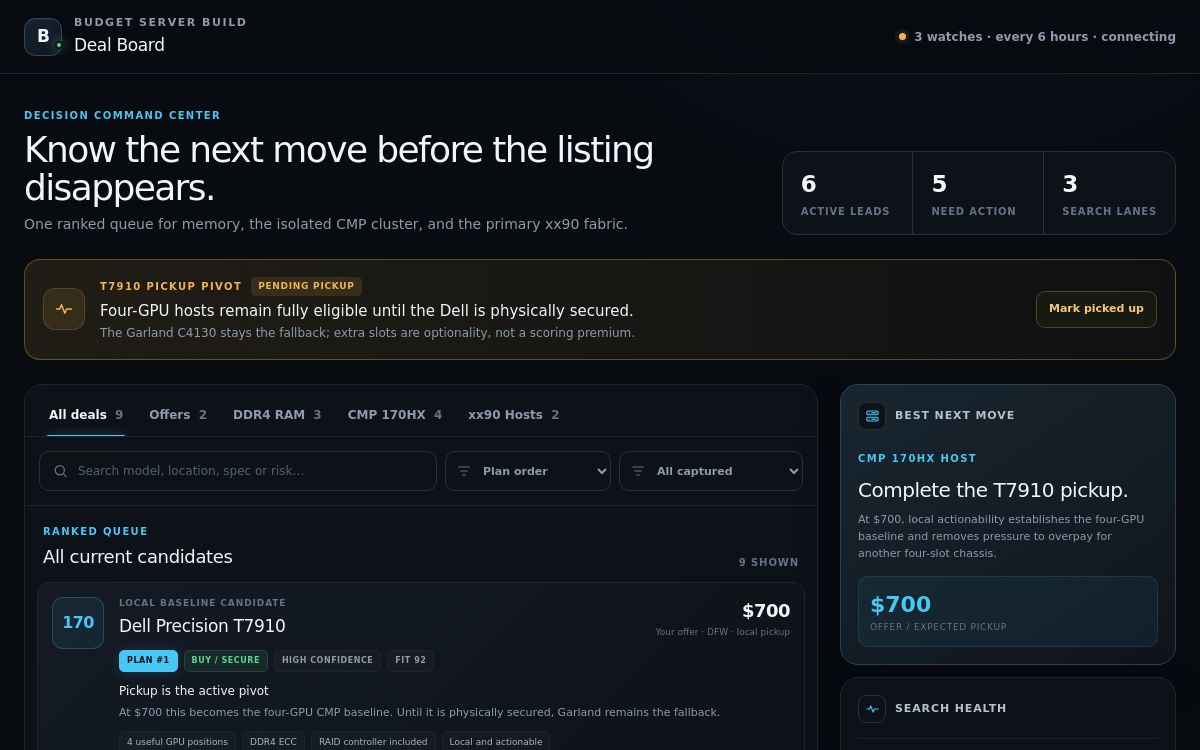This screenshot has height=750, width=1200.
Task: Open the CMP 170HX tab
Action: click(x=395, y=415)
